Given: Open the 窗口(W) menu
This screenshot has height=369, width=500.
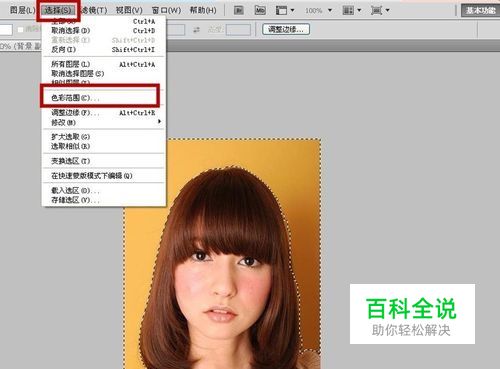Looking at the screenshot, I should tap(166, 10).
